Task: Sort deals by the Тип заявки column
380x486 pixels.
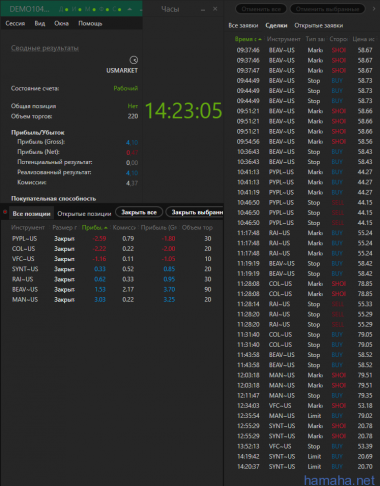Action: (315, 39)
